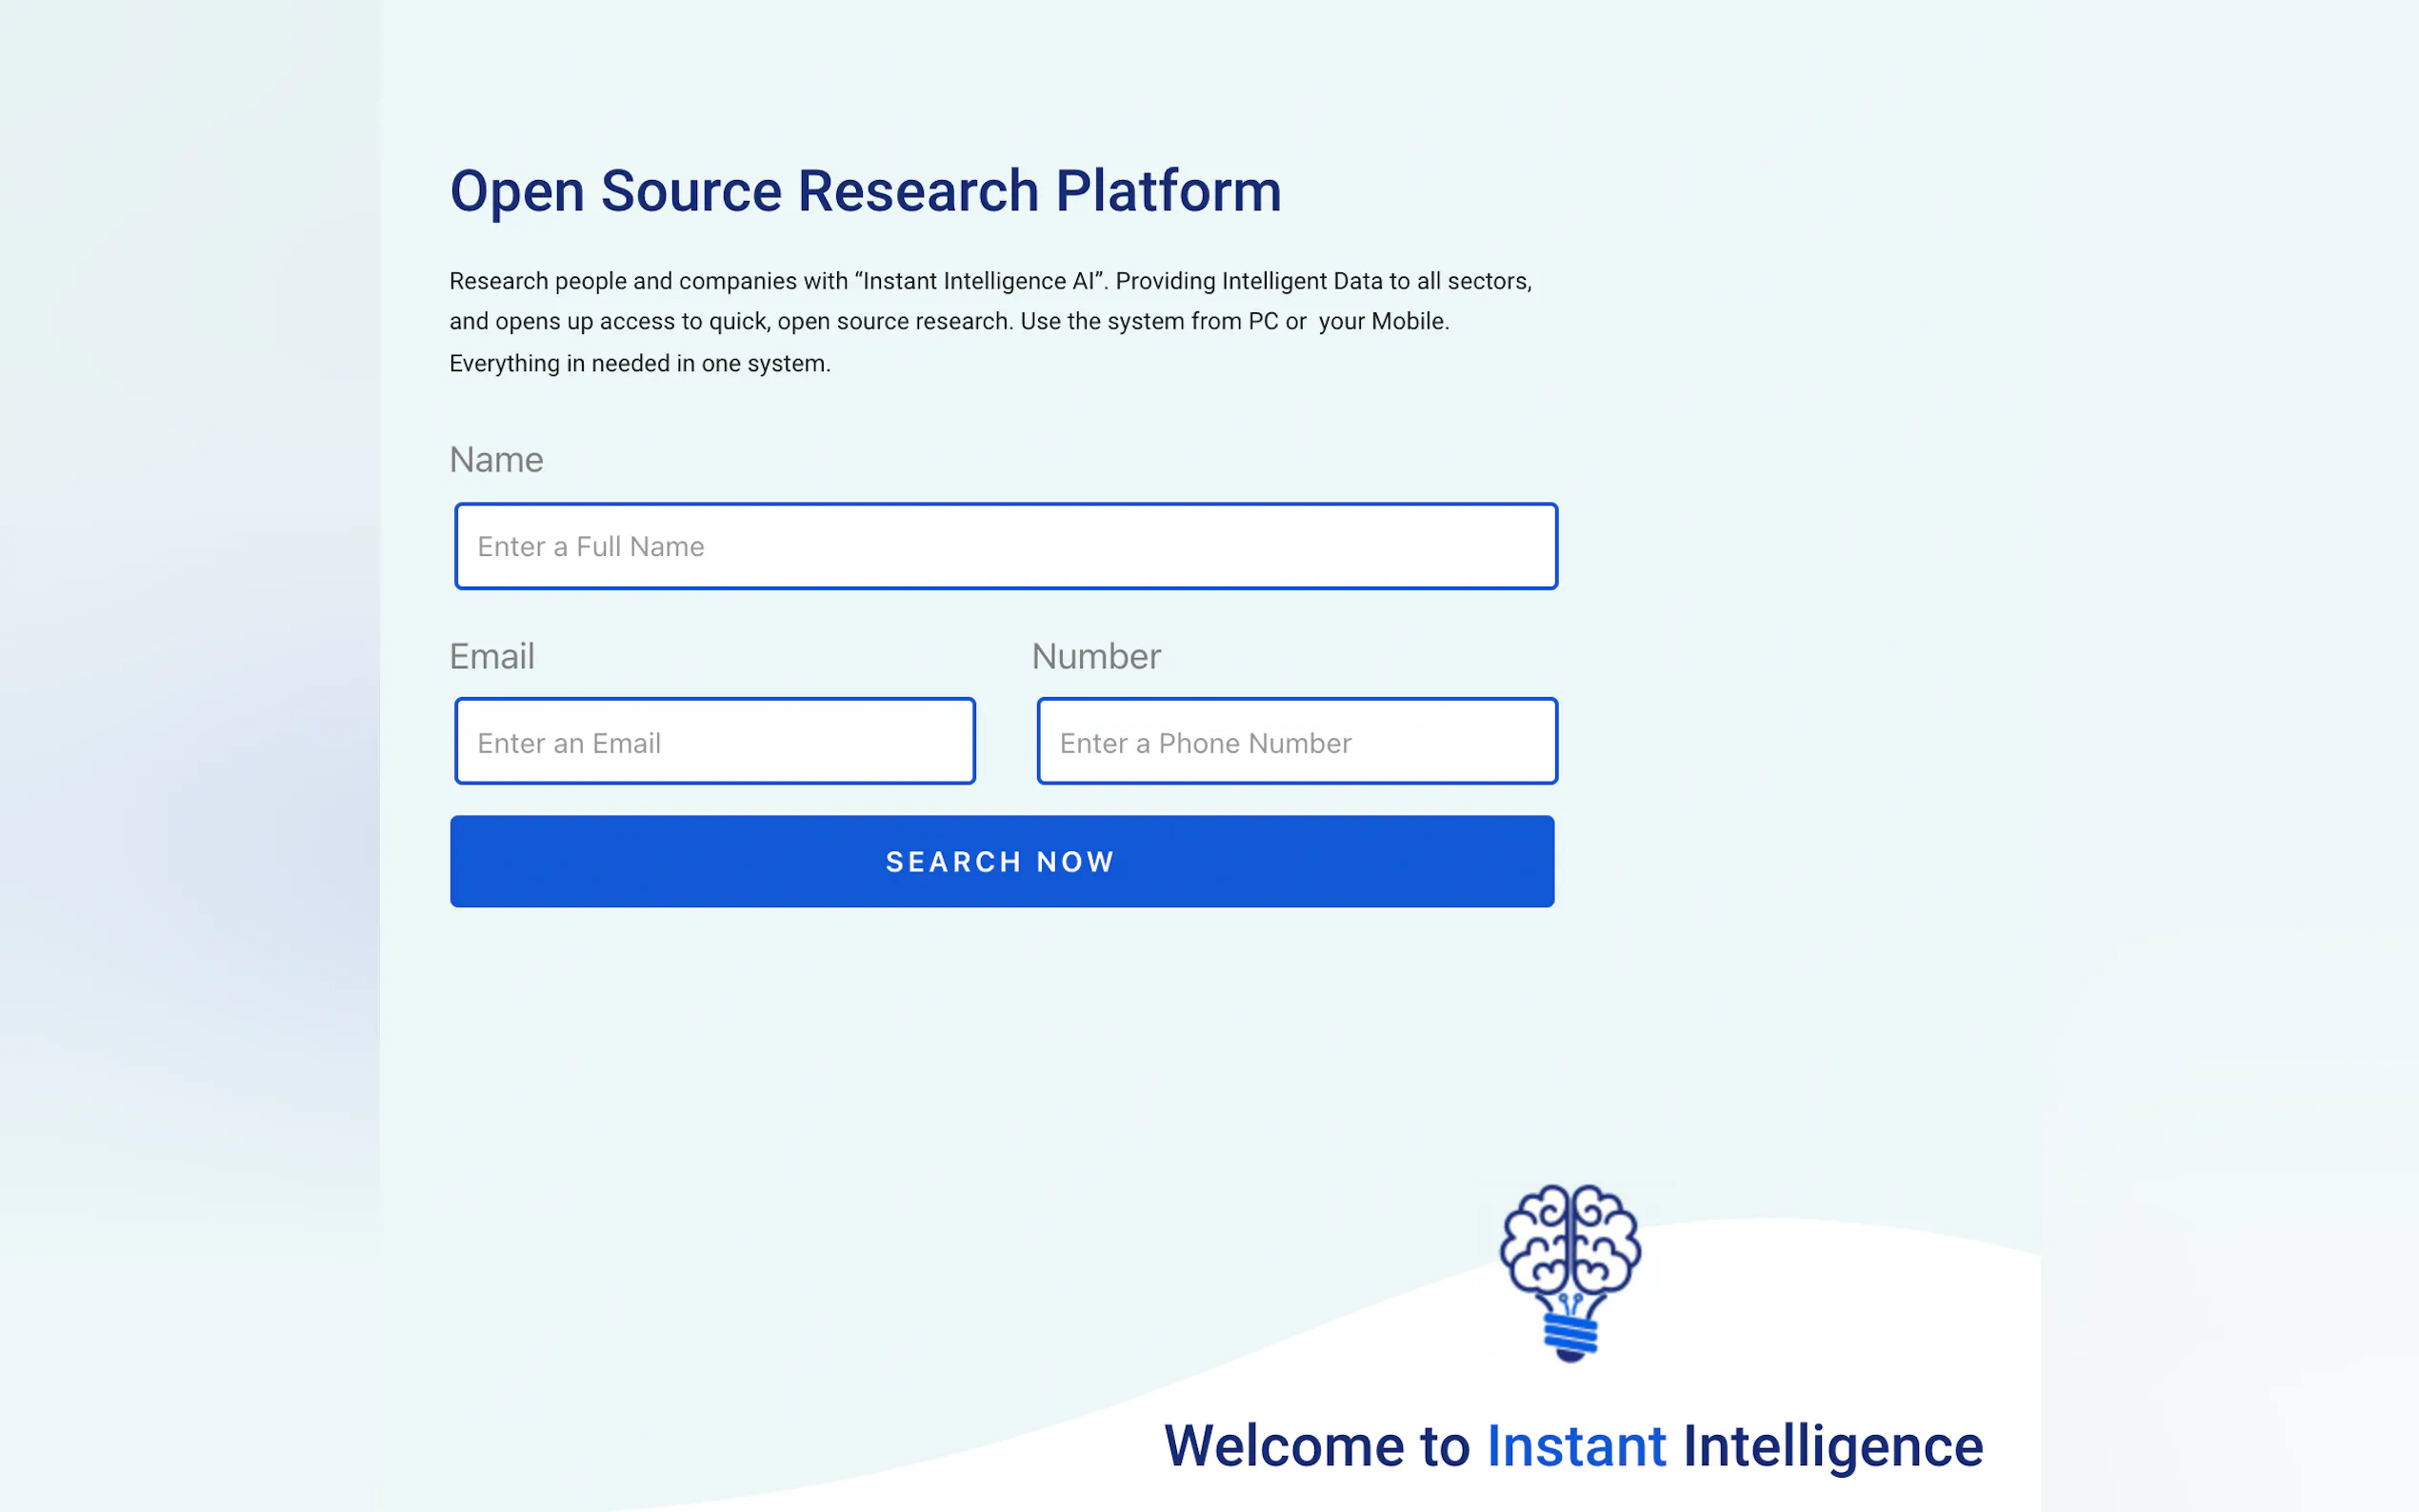Focus the Enter a Full Name field
Viewport: 2419px width, 1512px height.
point(1005,546)
